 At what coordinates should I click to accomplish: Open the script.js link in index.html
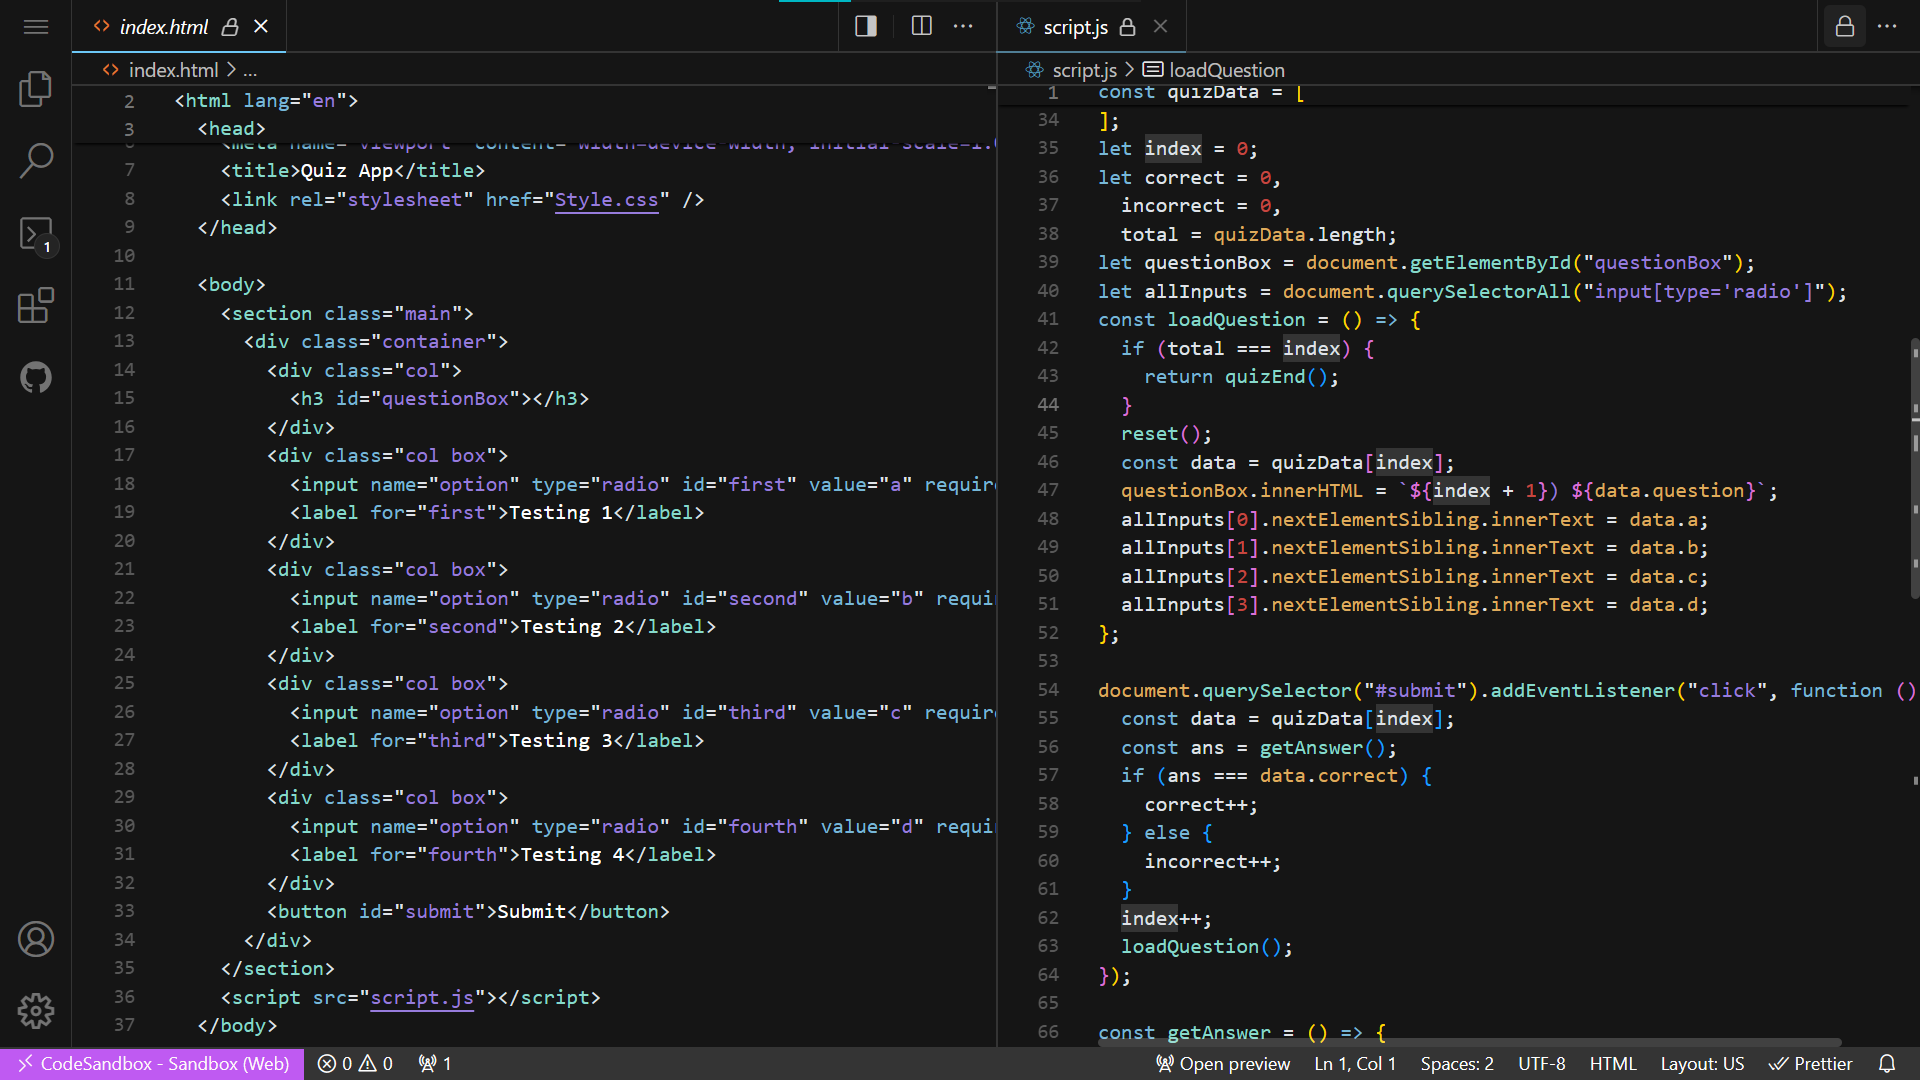click(422, 997)
